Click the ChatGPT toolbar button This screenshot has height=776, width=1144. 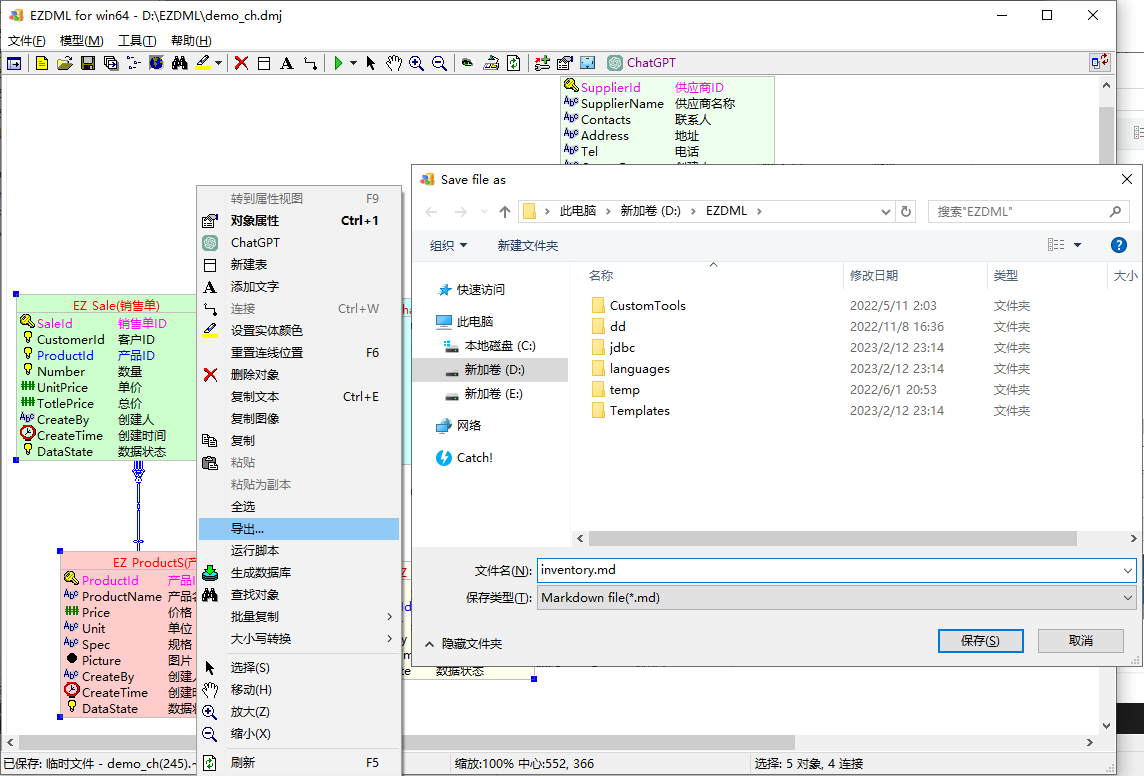click(x=642, y=63)
